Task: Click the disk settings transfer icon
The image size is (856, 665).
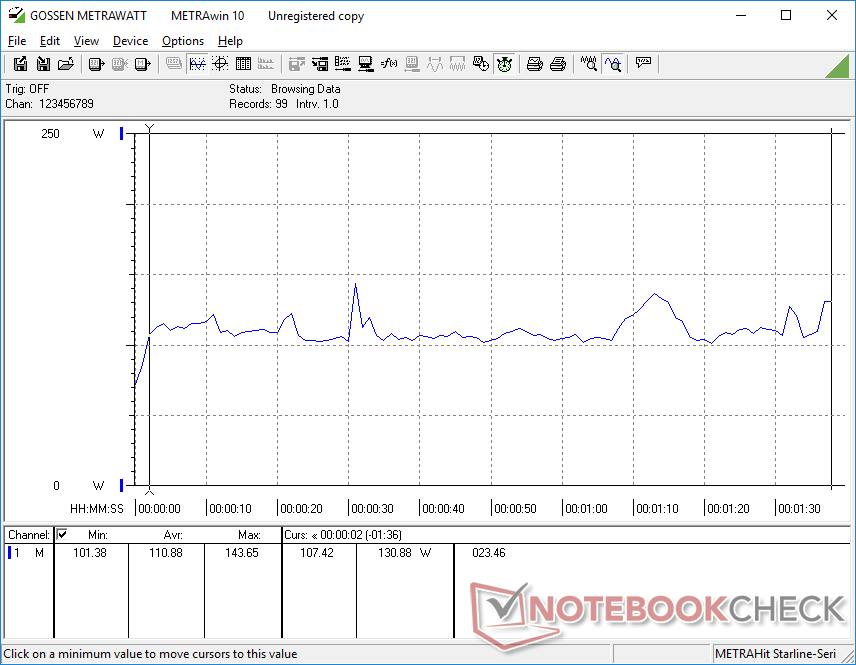Action: 320,64
